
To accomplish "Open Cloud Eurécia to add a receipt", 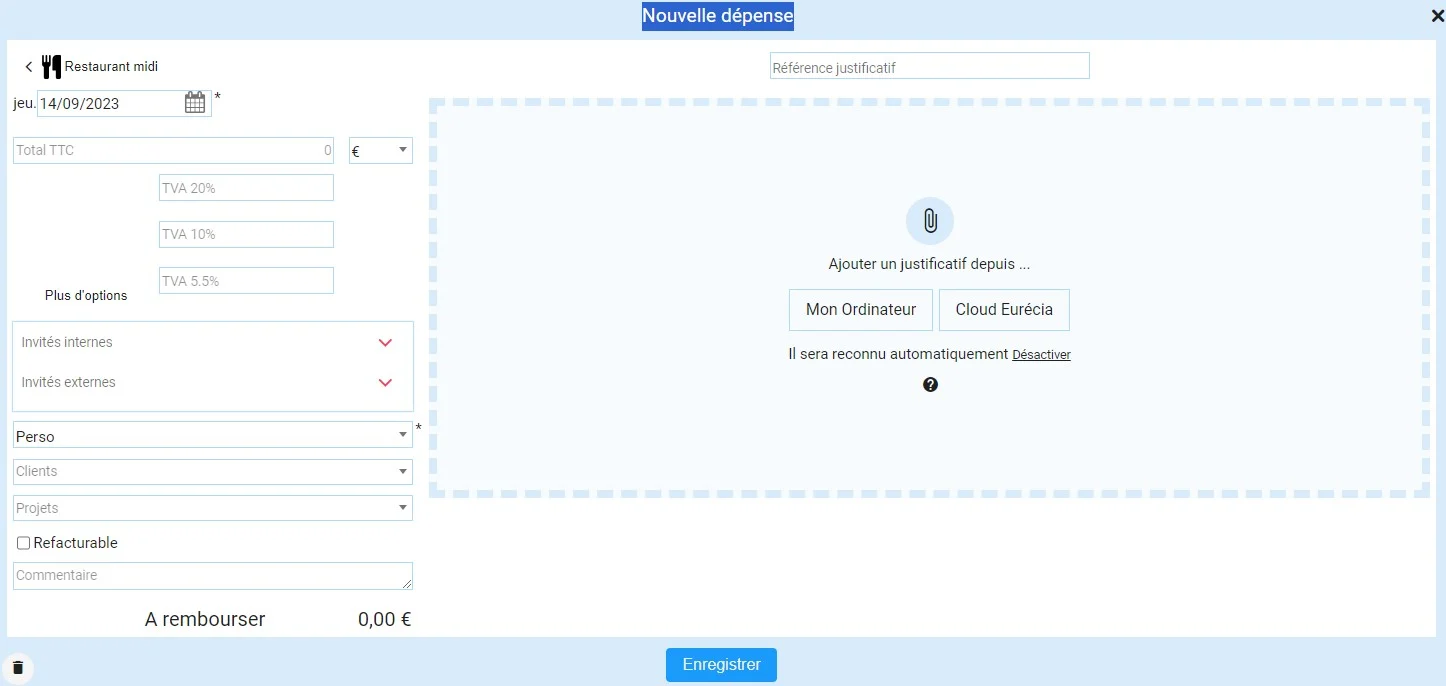I will [x=1004, y=309].
